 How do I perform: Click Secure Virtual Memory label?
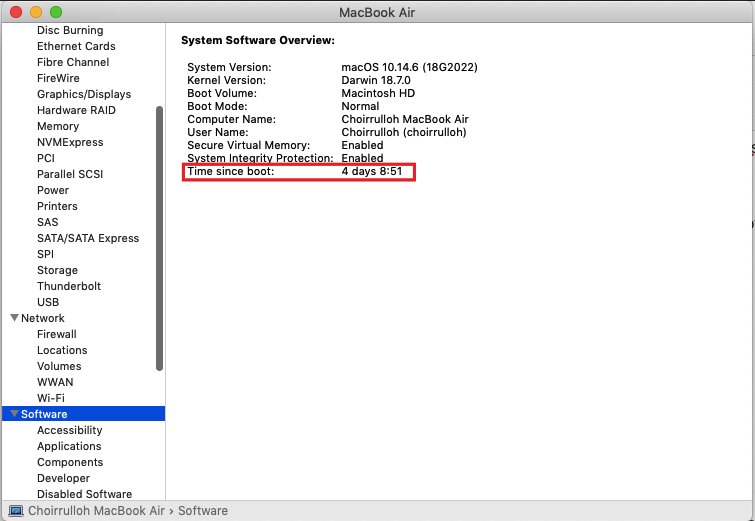(x=248, y=145)
